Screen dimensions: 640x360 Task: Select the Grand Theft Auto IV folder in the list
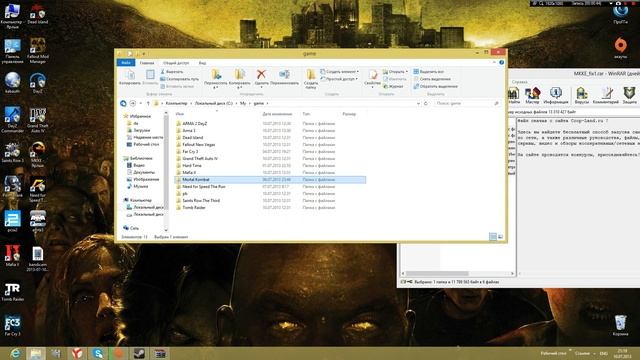(200, 159)
